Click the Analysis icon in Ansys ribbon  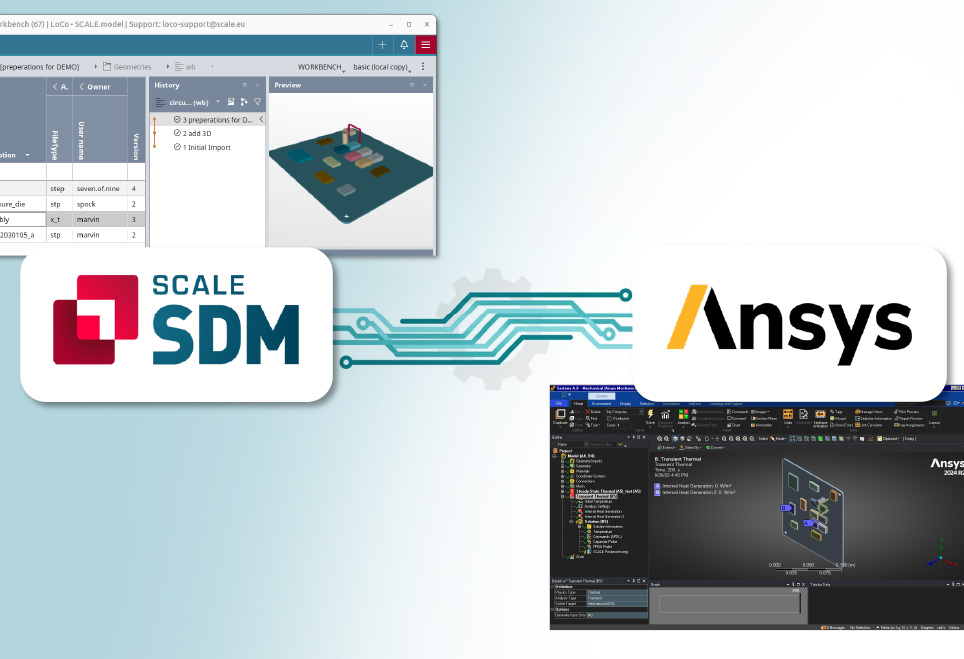pyautogui.click(x=684, y=415)
